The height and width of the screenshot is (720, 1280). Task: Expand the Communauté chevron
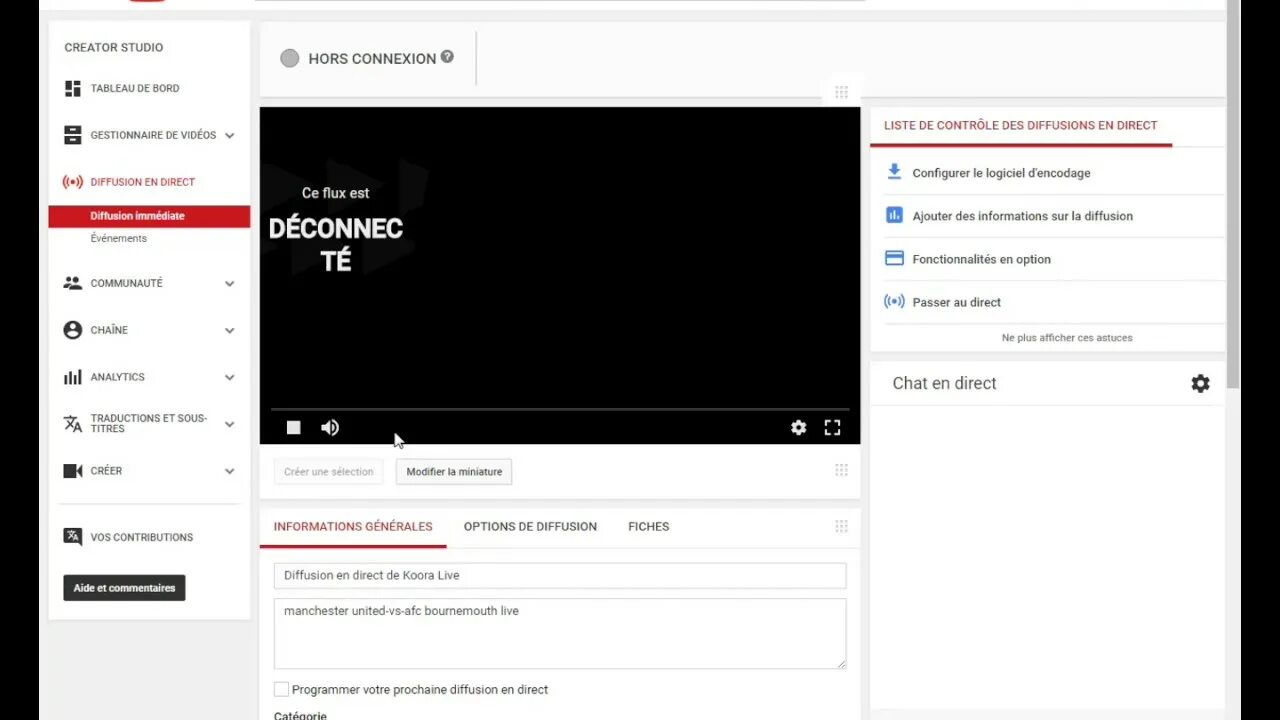229,284
